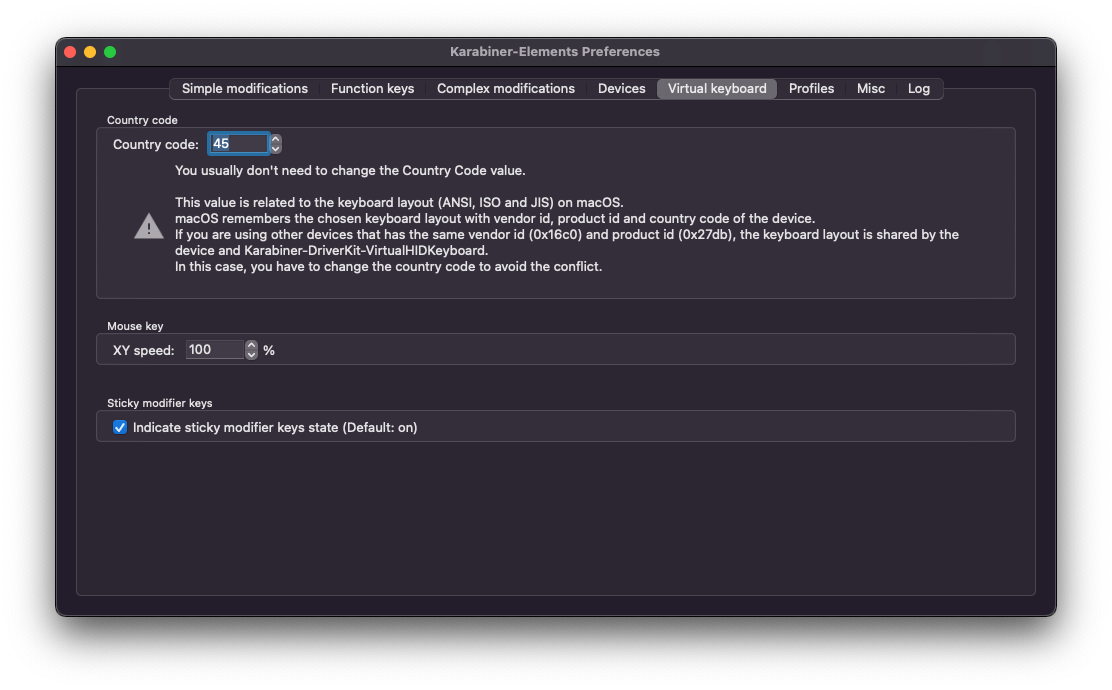The height and width of the screenshot is (690, 1112).
Task: Open the Log tab
Action: 918,89
